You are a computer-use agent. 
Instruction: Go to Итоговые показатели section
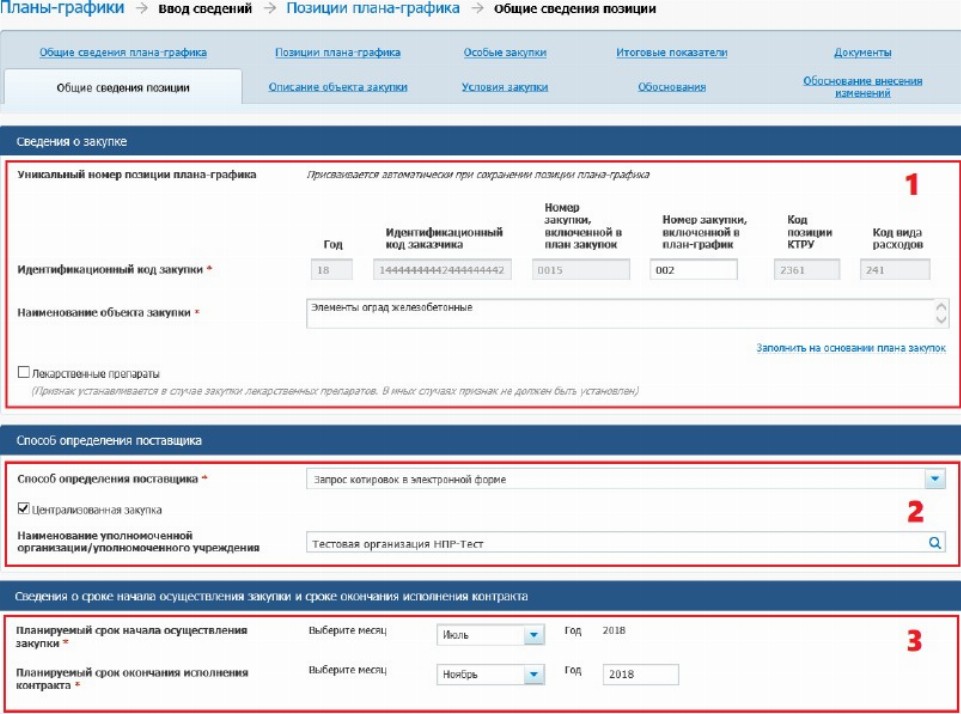tap(671, 52)
